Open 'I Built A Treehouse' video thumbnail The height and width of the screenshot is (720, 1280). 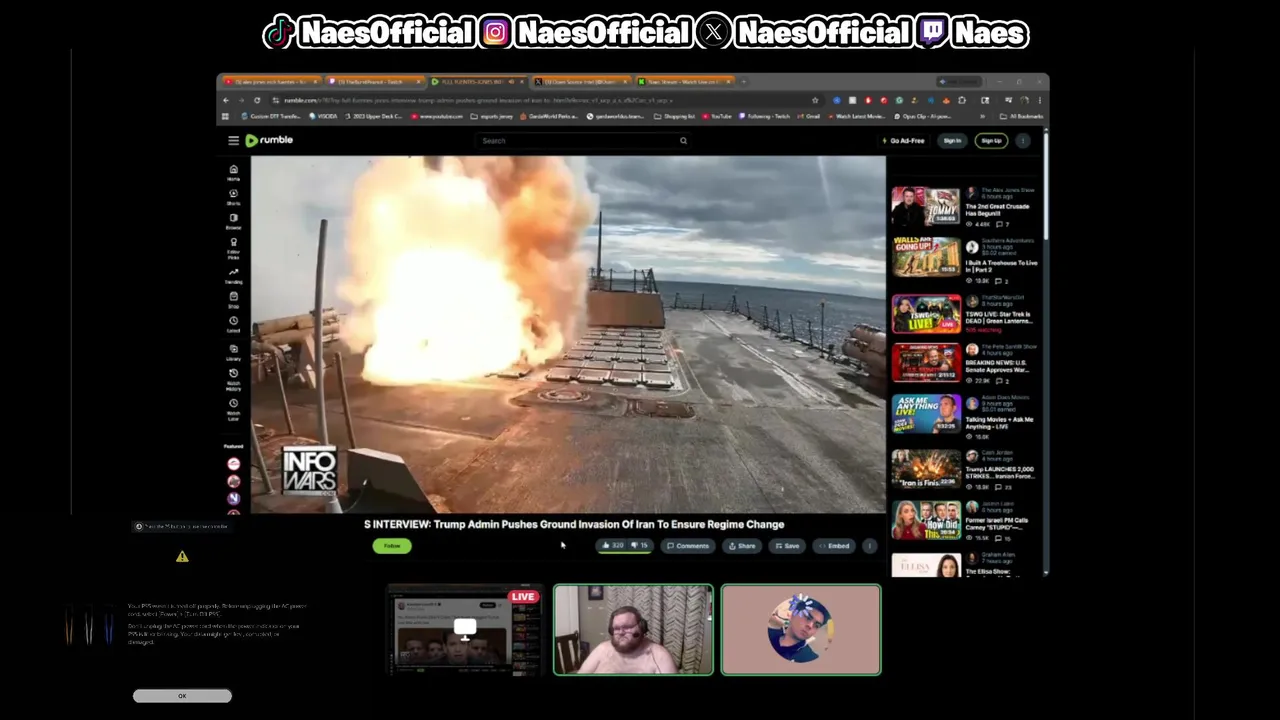pyautogui.click(x=926, y=259)
